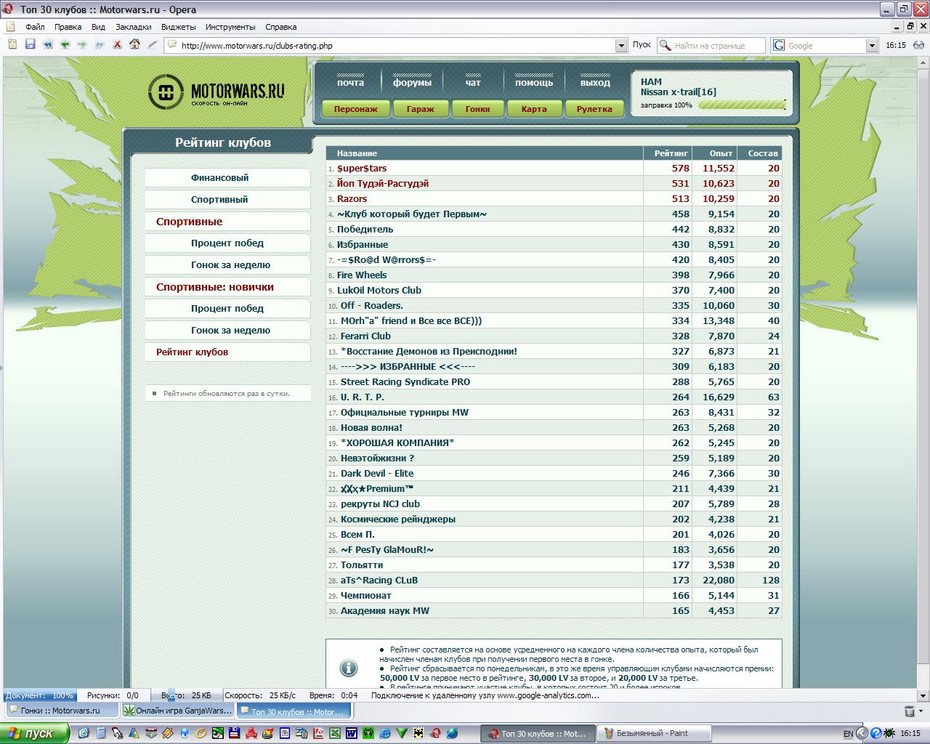Click the Гараж button
This screenshot has height=744, width=930.
[x=413, y=109]
